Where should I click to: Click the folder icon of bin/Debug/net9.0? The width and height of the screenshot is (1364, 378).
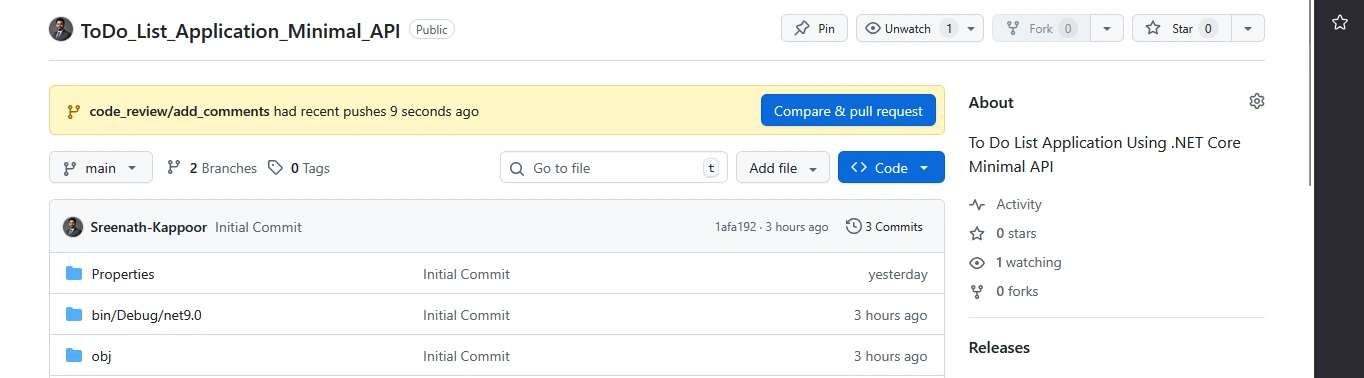click(x=74, y=315)
